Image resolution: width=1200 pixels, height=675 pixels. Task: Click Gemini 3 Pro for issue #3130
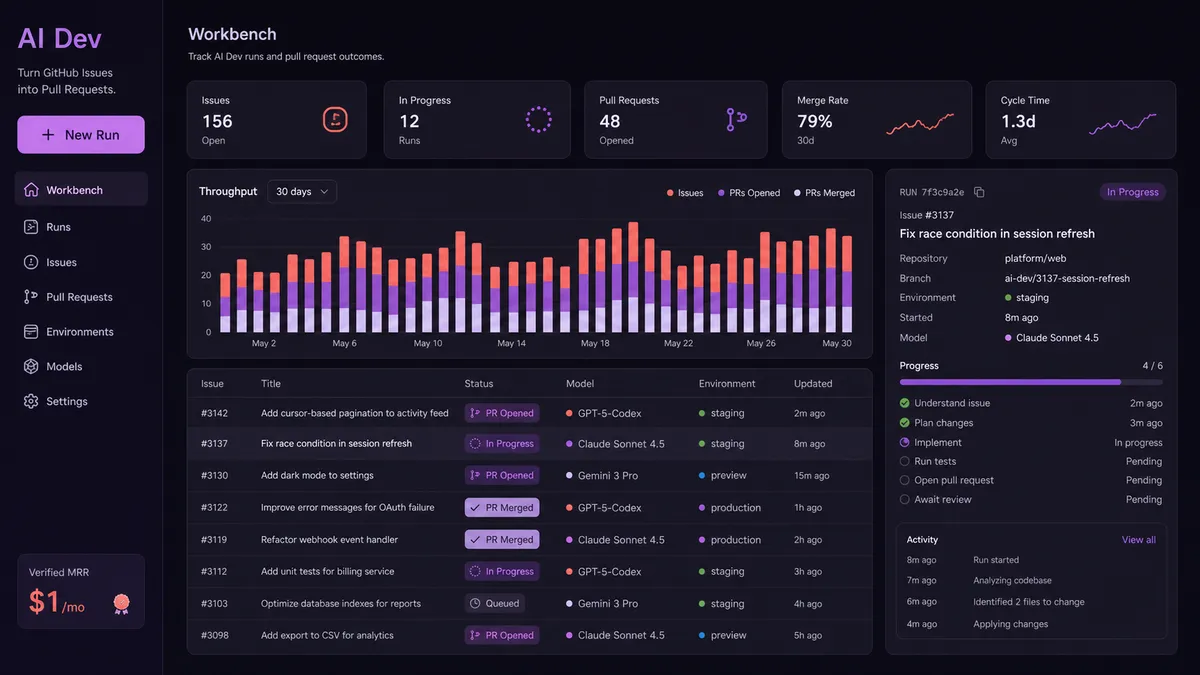601,476
